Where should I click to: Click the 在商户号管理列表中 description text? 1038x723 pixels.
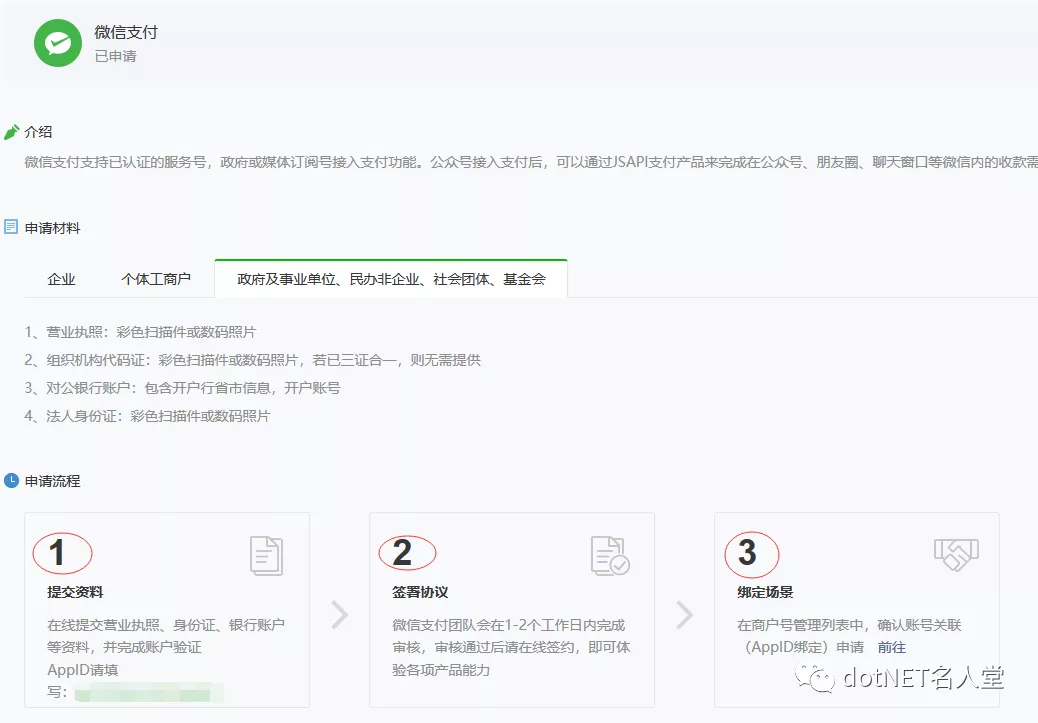tap(849, 636)
